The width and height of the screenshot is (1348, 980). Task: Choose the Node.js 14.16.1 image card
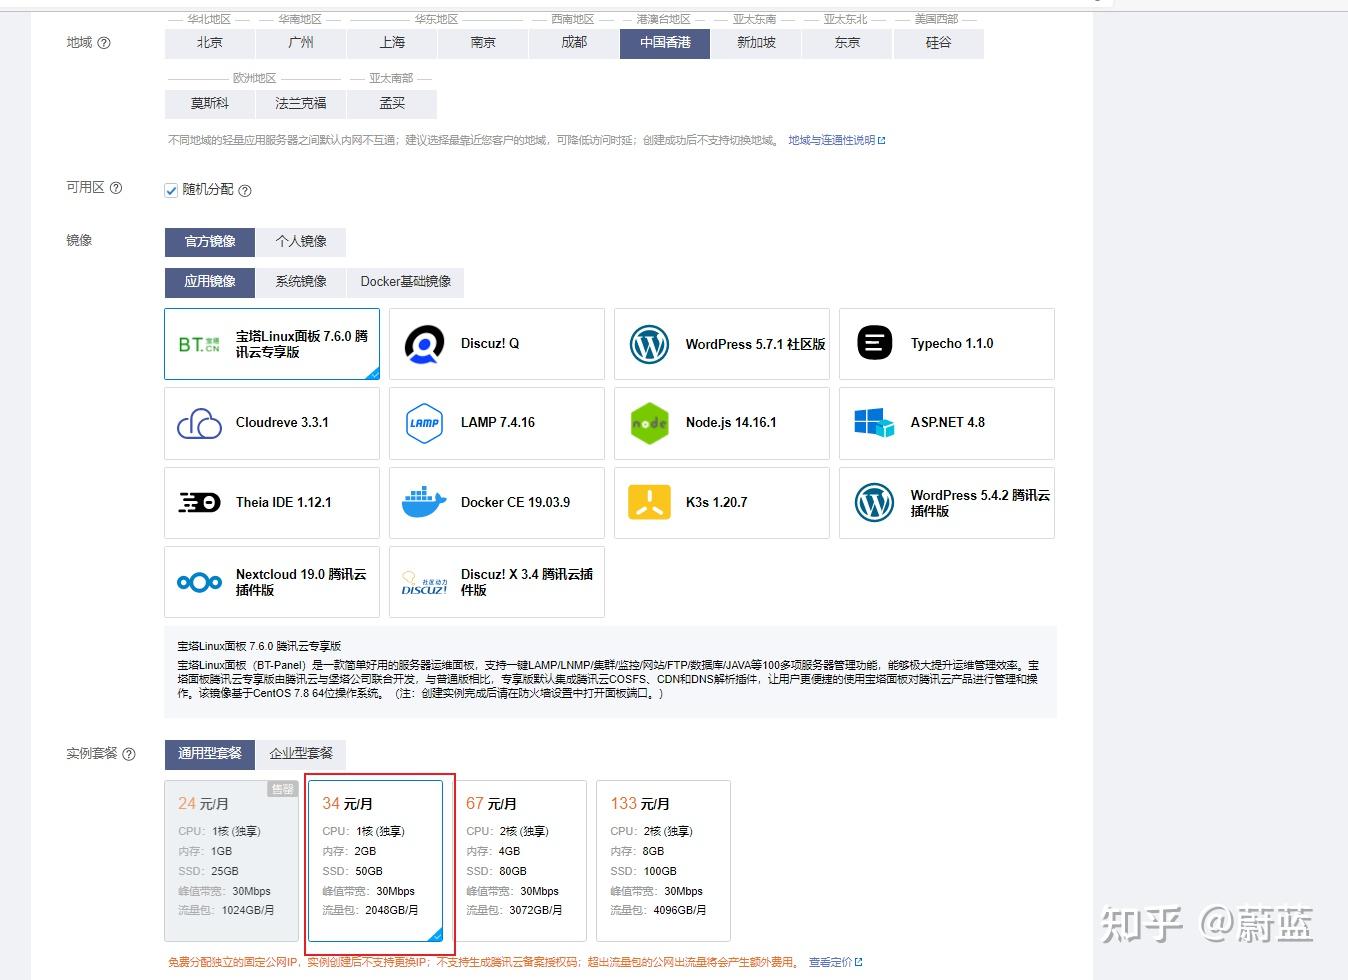tap(722, 423)
